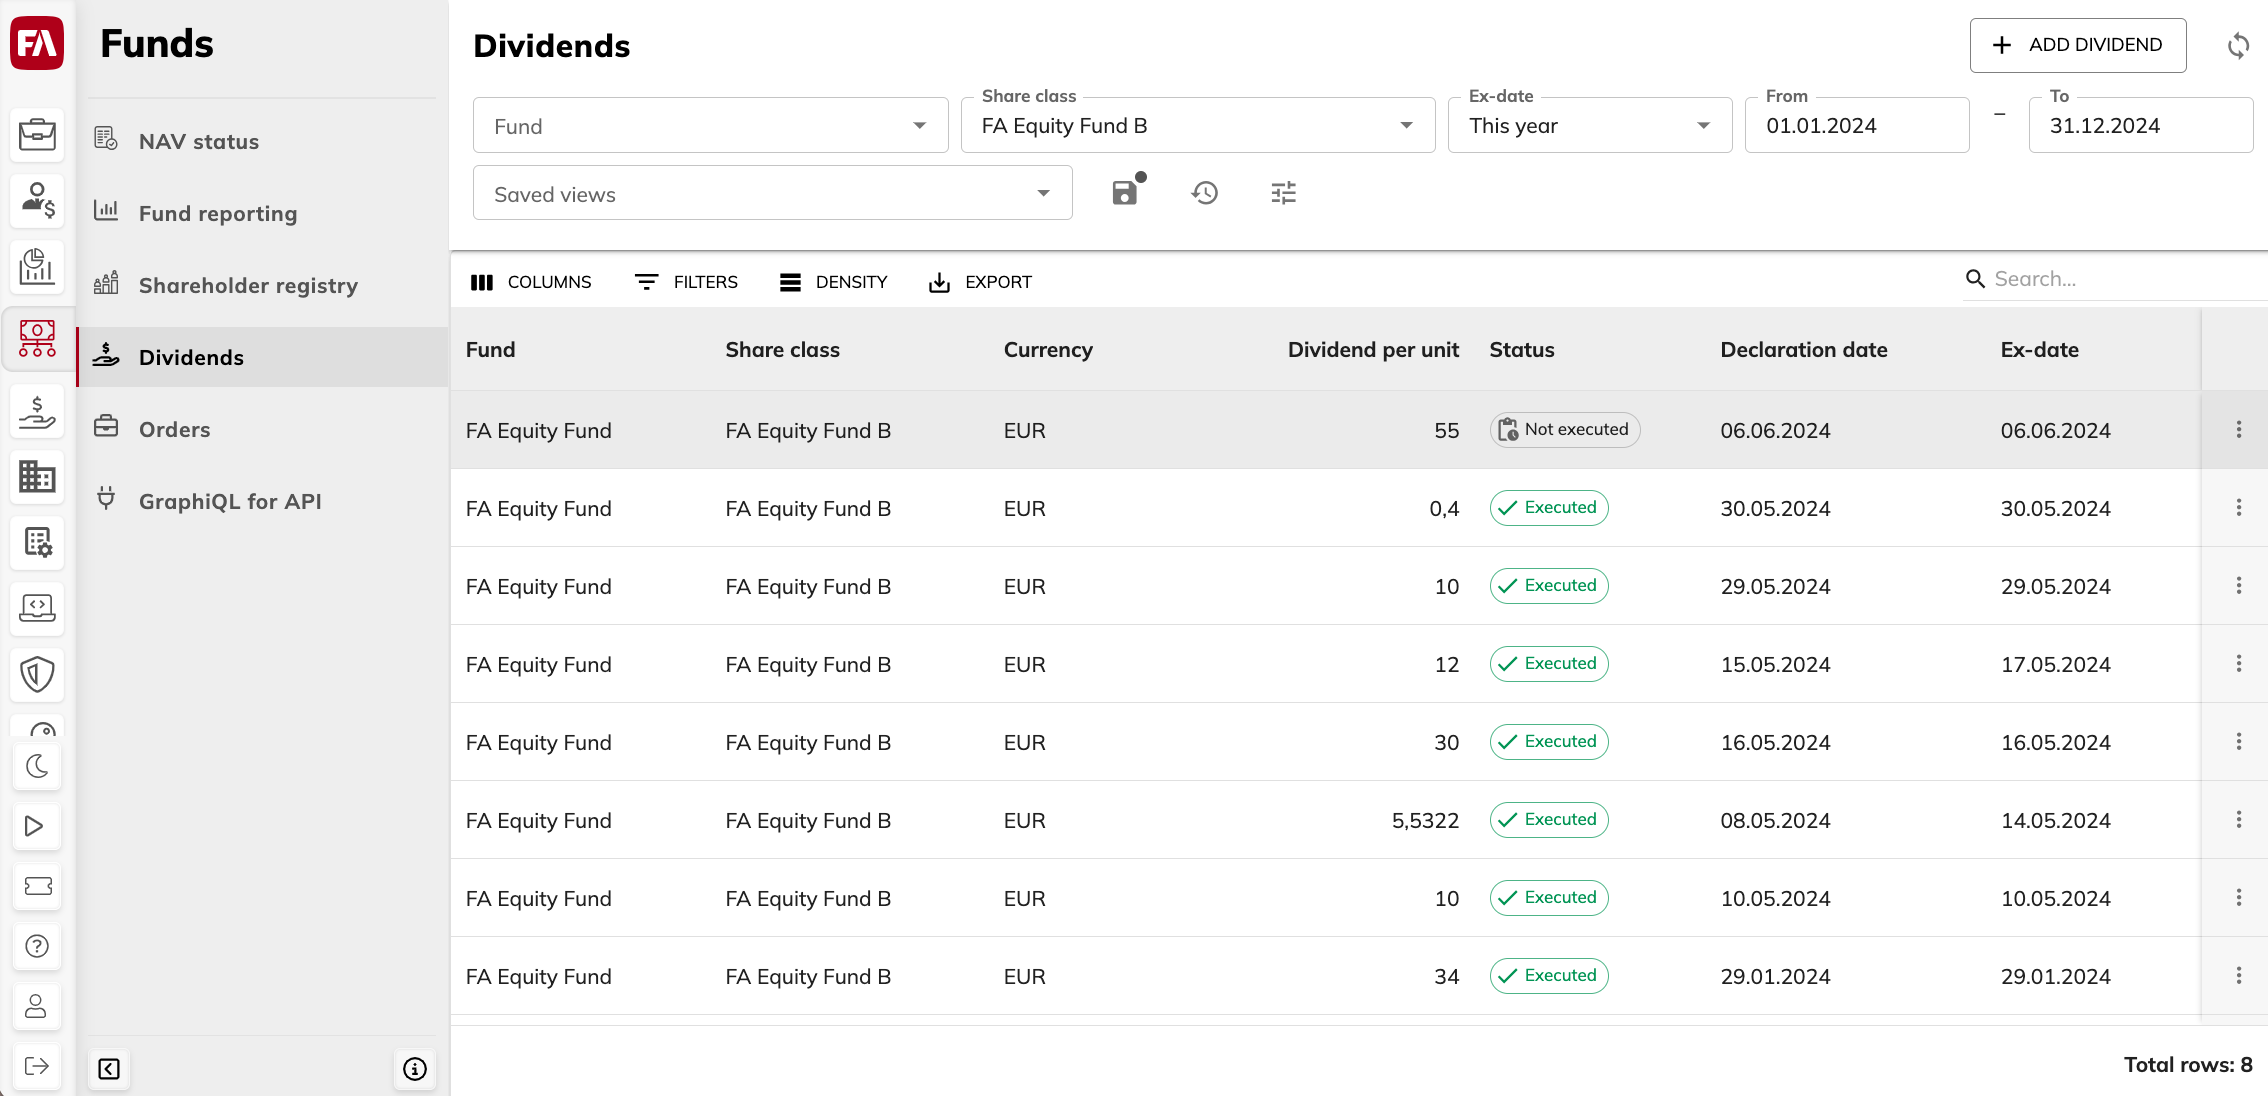Sort by Declaration date column header
Image resolution: width=2268 pixels, height=1096 pixels.
pos(1803,350)
